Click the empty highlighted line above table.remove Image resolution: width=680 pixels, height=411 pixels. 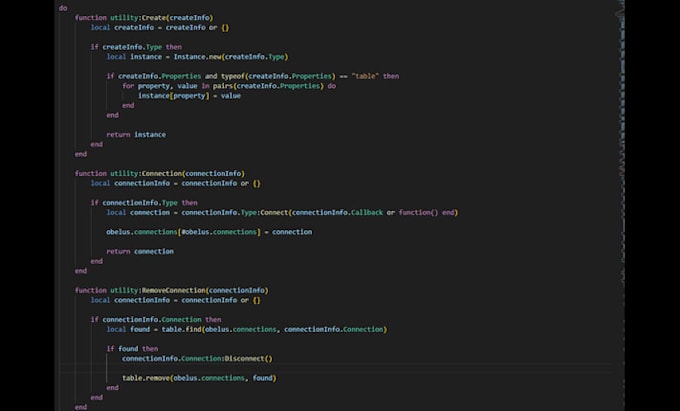(x=336, y=369)
